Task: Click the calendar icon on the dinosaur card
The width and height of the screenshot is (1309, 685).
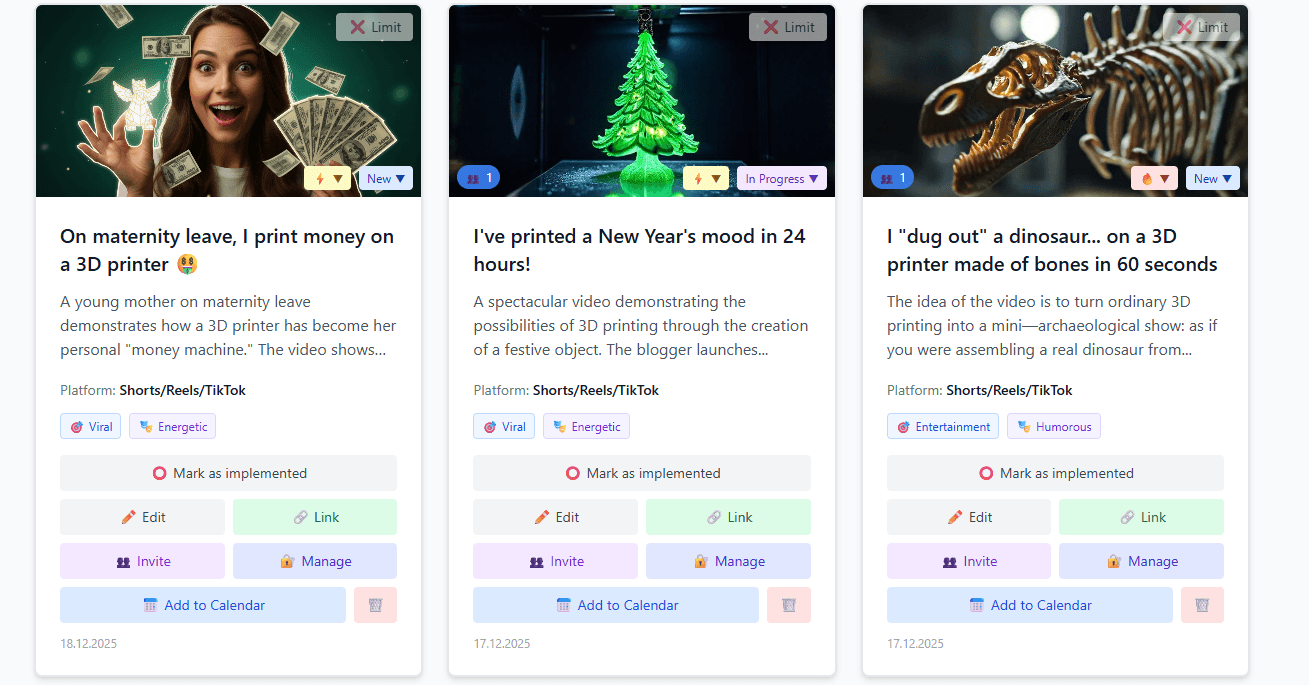Action: coord(975,605)
